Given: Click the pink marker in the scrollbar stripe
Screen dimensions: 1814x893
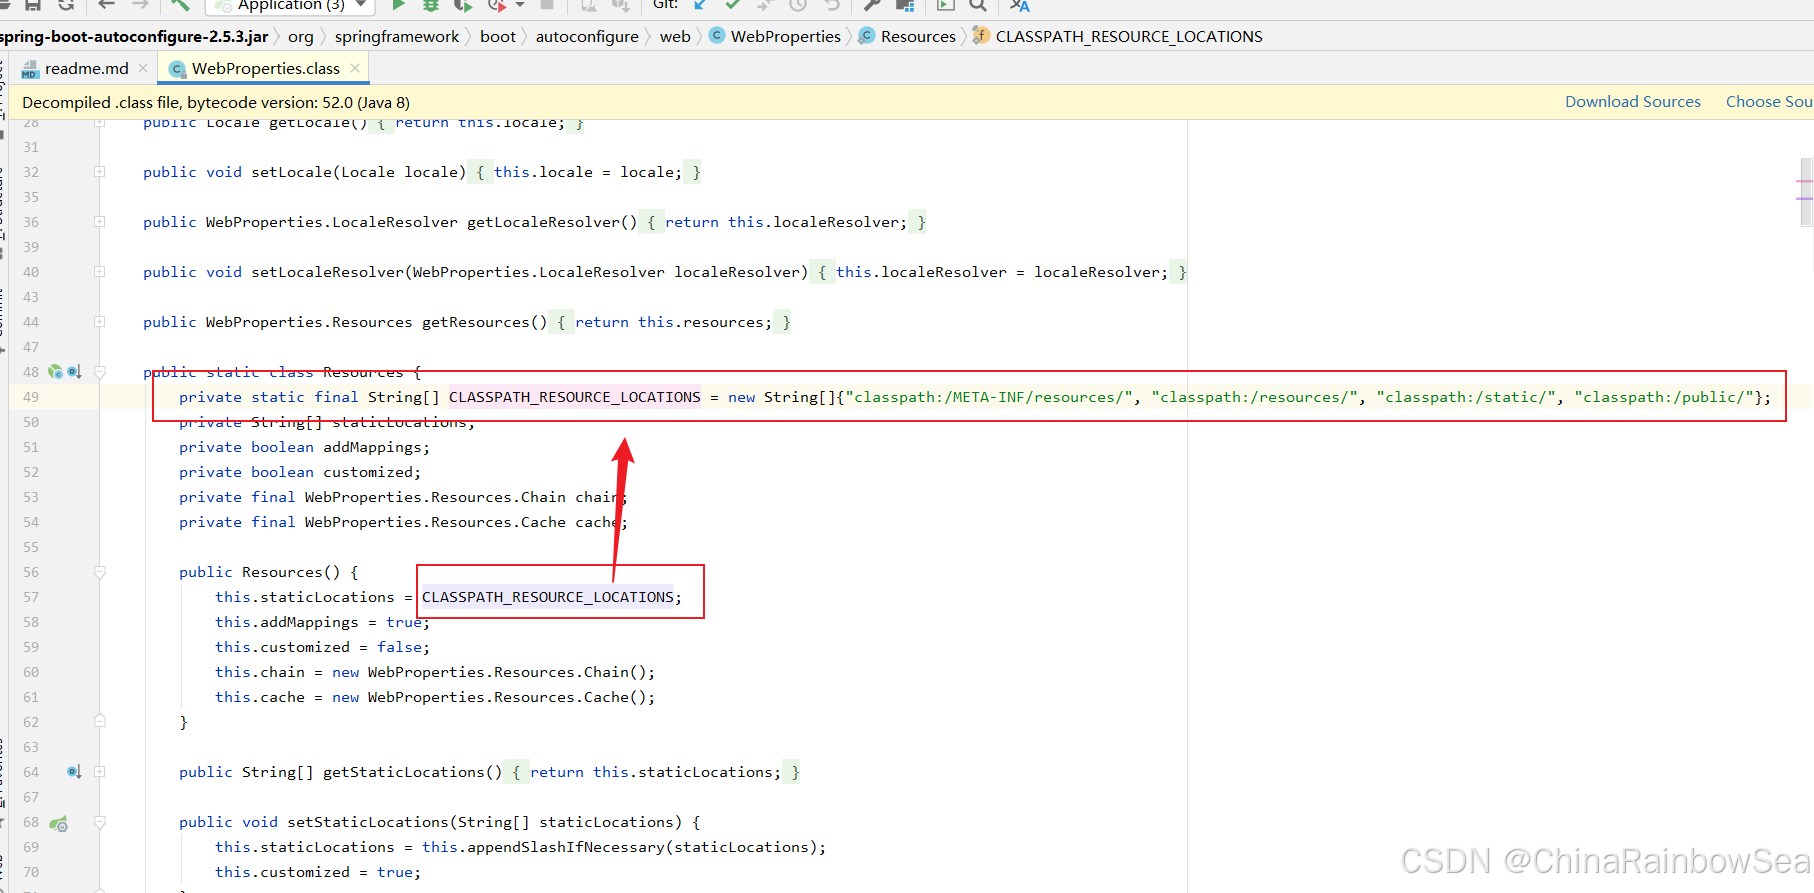Looking at the screenshot, I should [x=1804, y=182].
